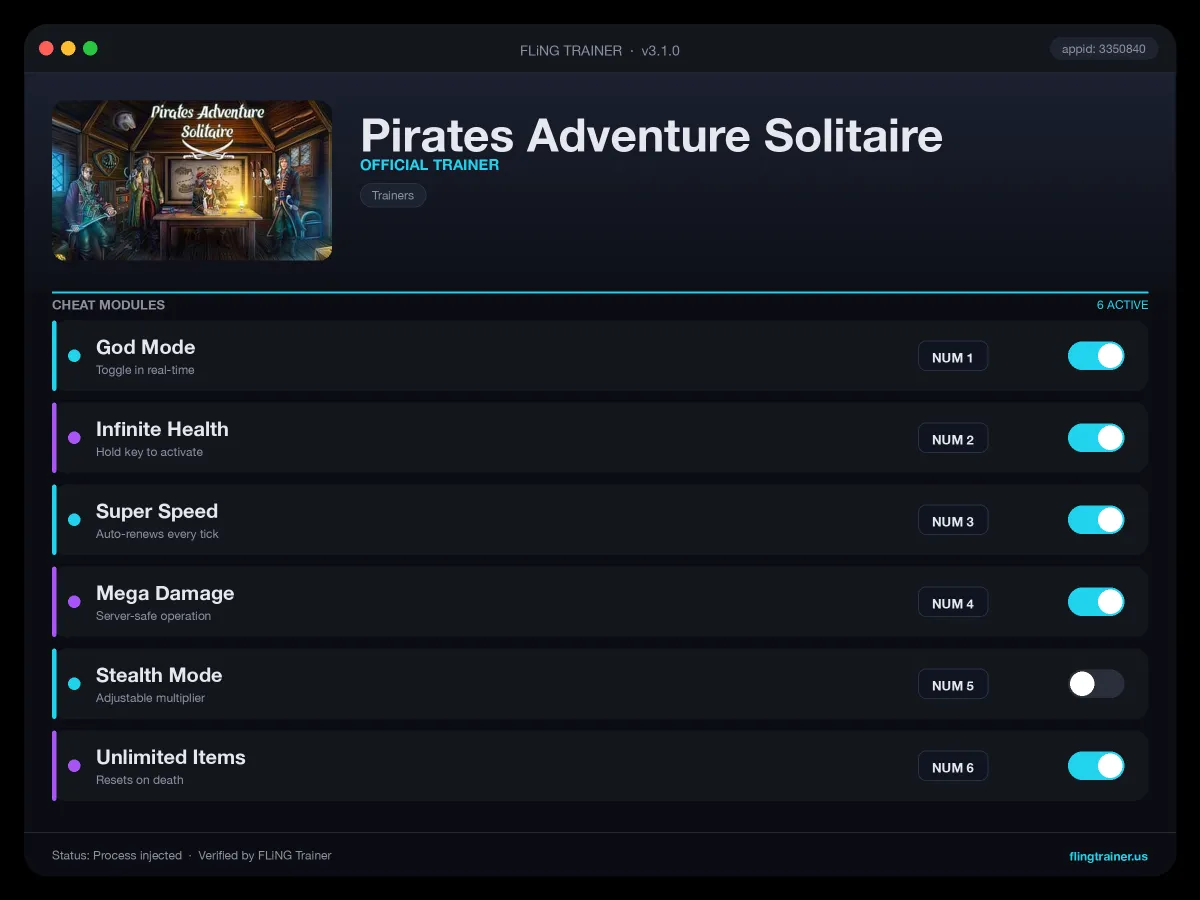Click the "FLiNG TRAINER · v3.1.0" title bar text

click(600, 50)
